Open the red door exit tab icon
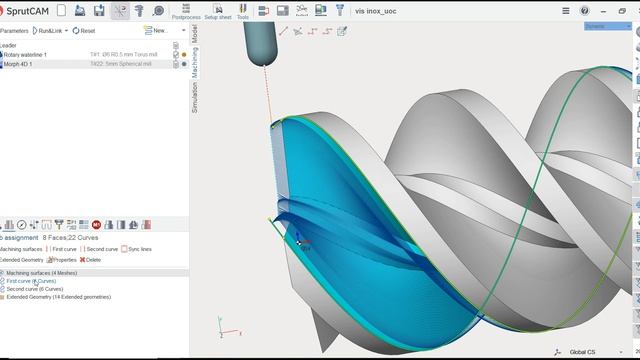The width and height of the screenshot is (640, 360). point(146,224)
